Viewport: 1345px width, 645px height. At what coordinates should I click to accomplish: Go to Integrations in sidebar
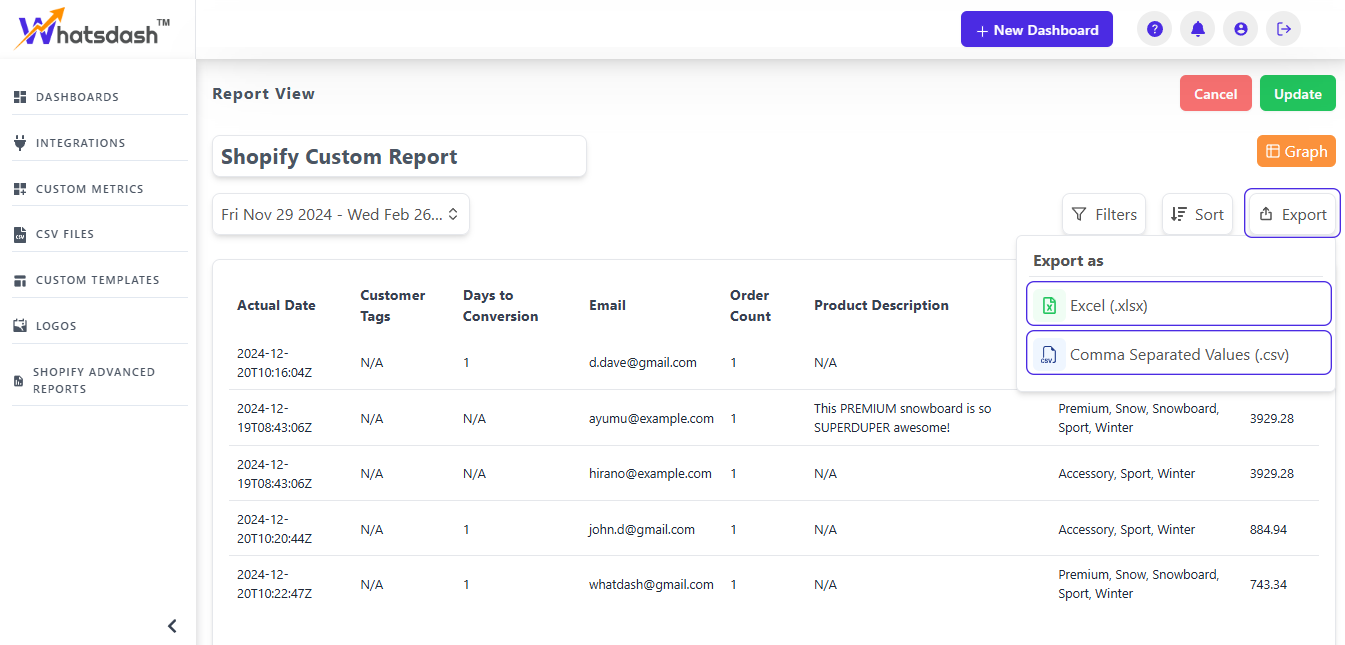[81, 143]
